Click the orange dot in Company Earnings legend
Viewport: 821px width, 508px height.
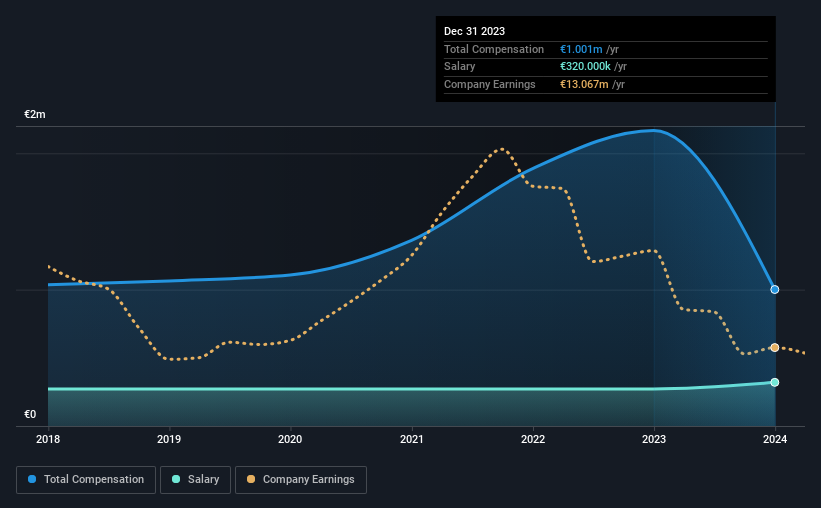251,479
